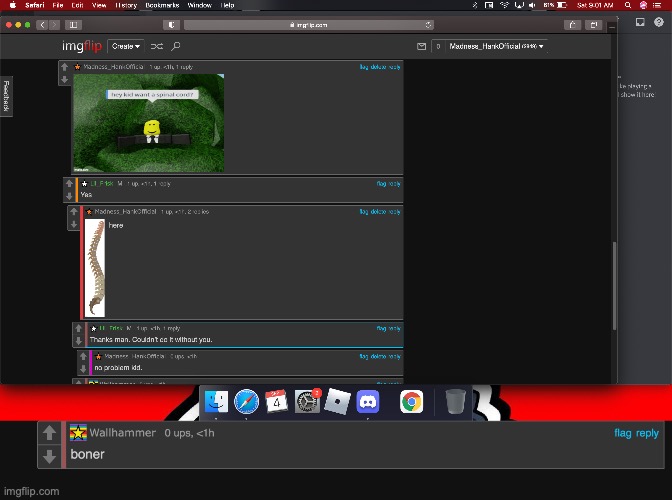Open the imgflip notifications envelope

click(x=421, y=46)
